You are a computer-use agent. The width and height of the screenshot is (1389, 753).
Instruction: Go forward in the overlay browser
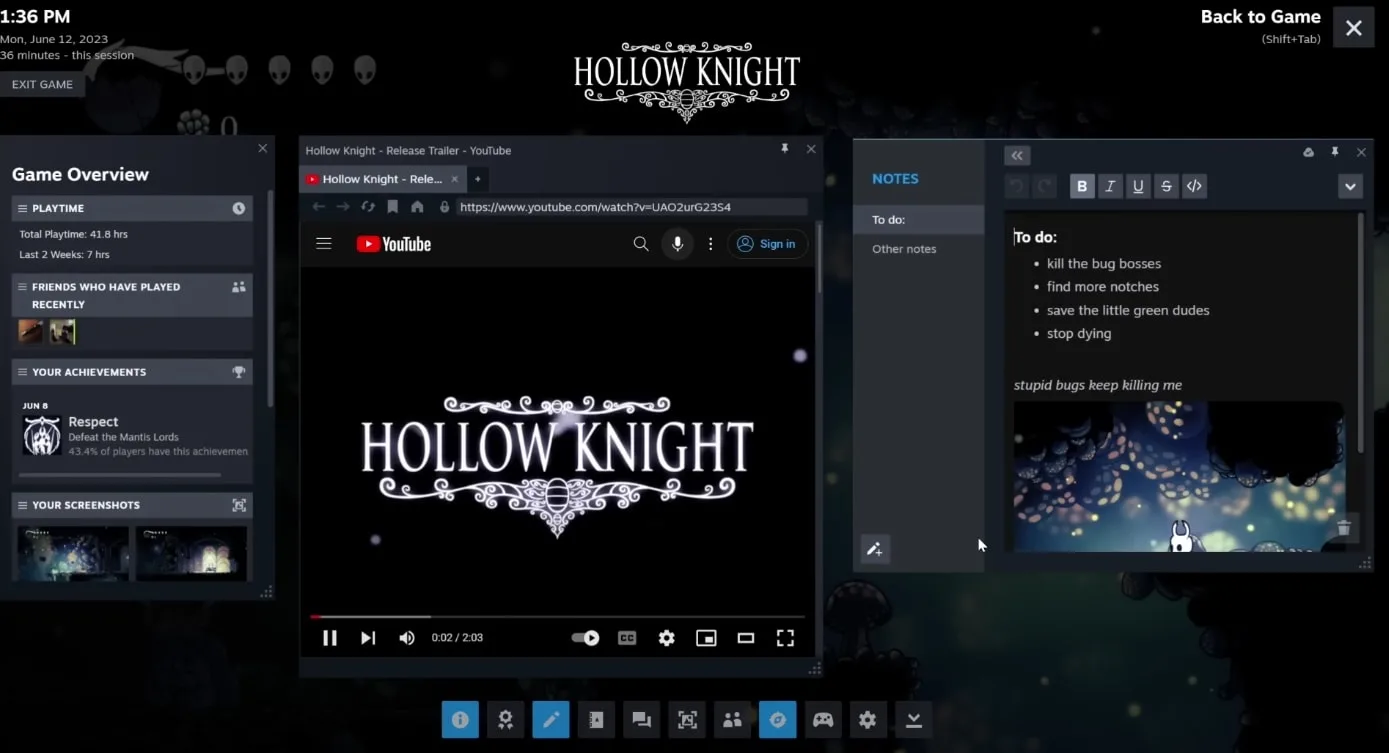[x=343, y=207]
